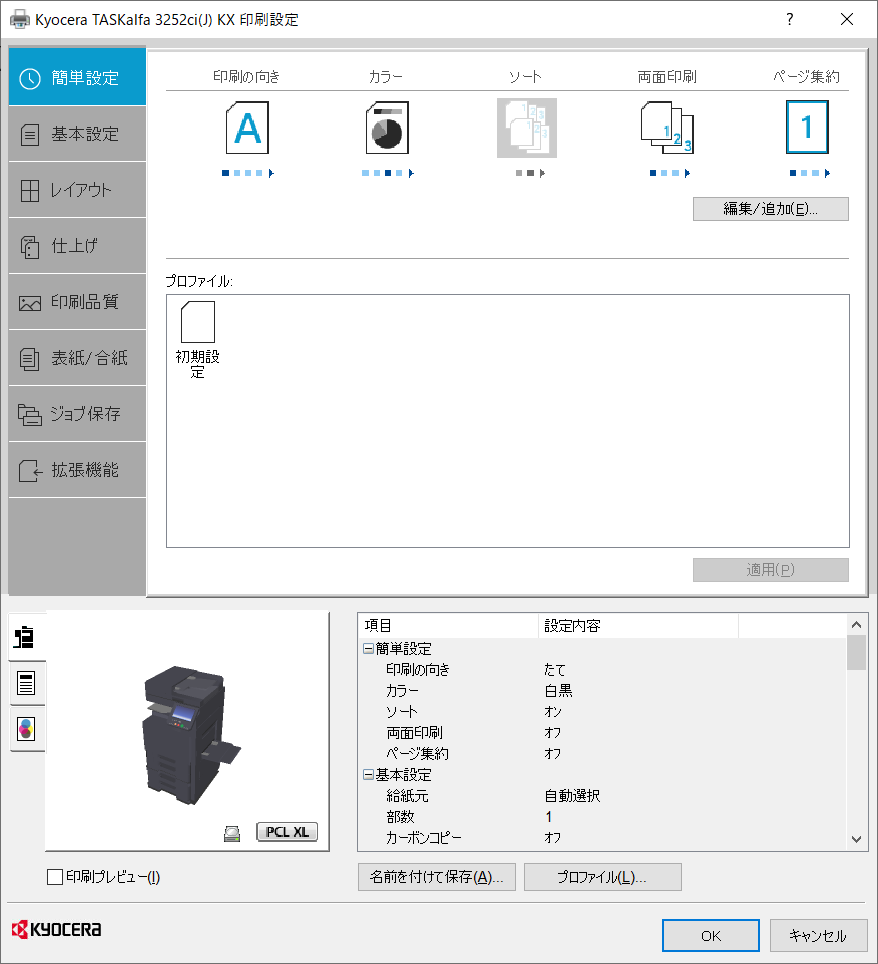Click the 名前を付けて保存(A)... button

437,877
